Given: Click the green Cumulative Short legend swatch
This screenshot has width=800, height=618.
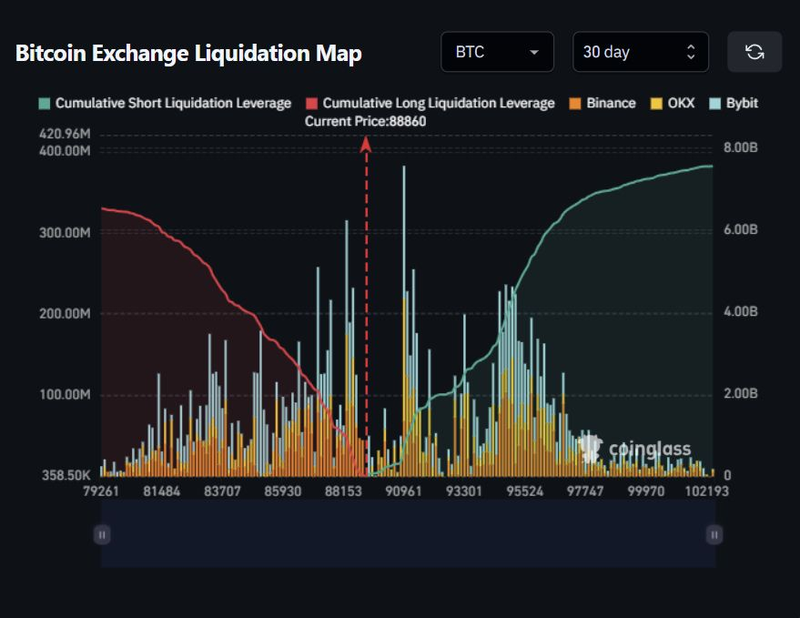Looking at the screenshot, I should coord(44,103).
